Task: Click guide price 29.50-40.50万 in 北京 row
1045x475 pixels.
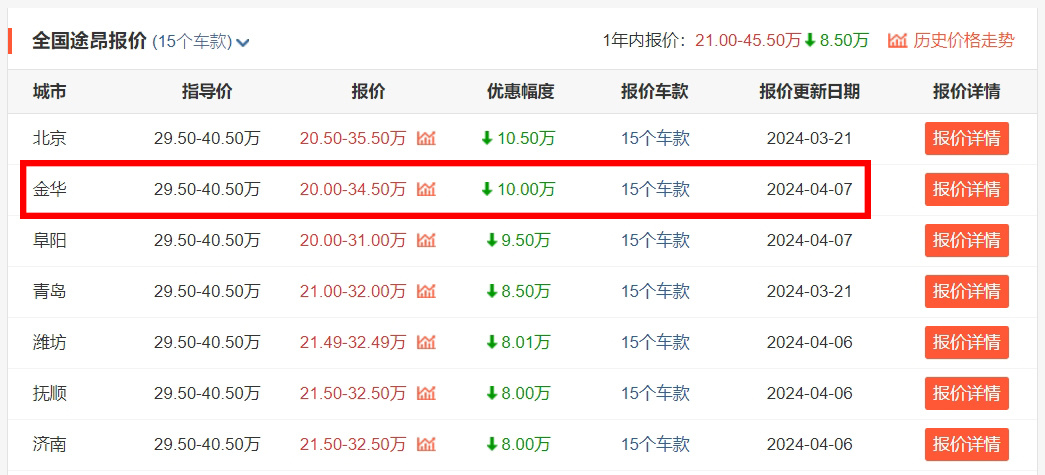Action: coord(207,139)
